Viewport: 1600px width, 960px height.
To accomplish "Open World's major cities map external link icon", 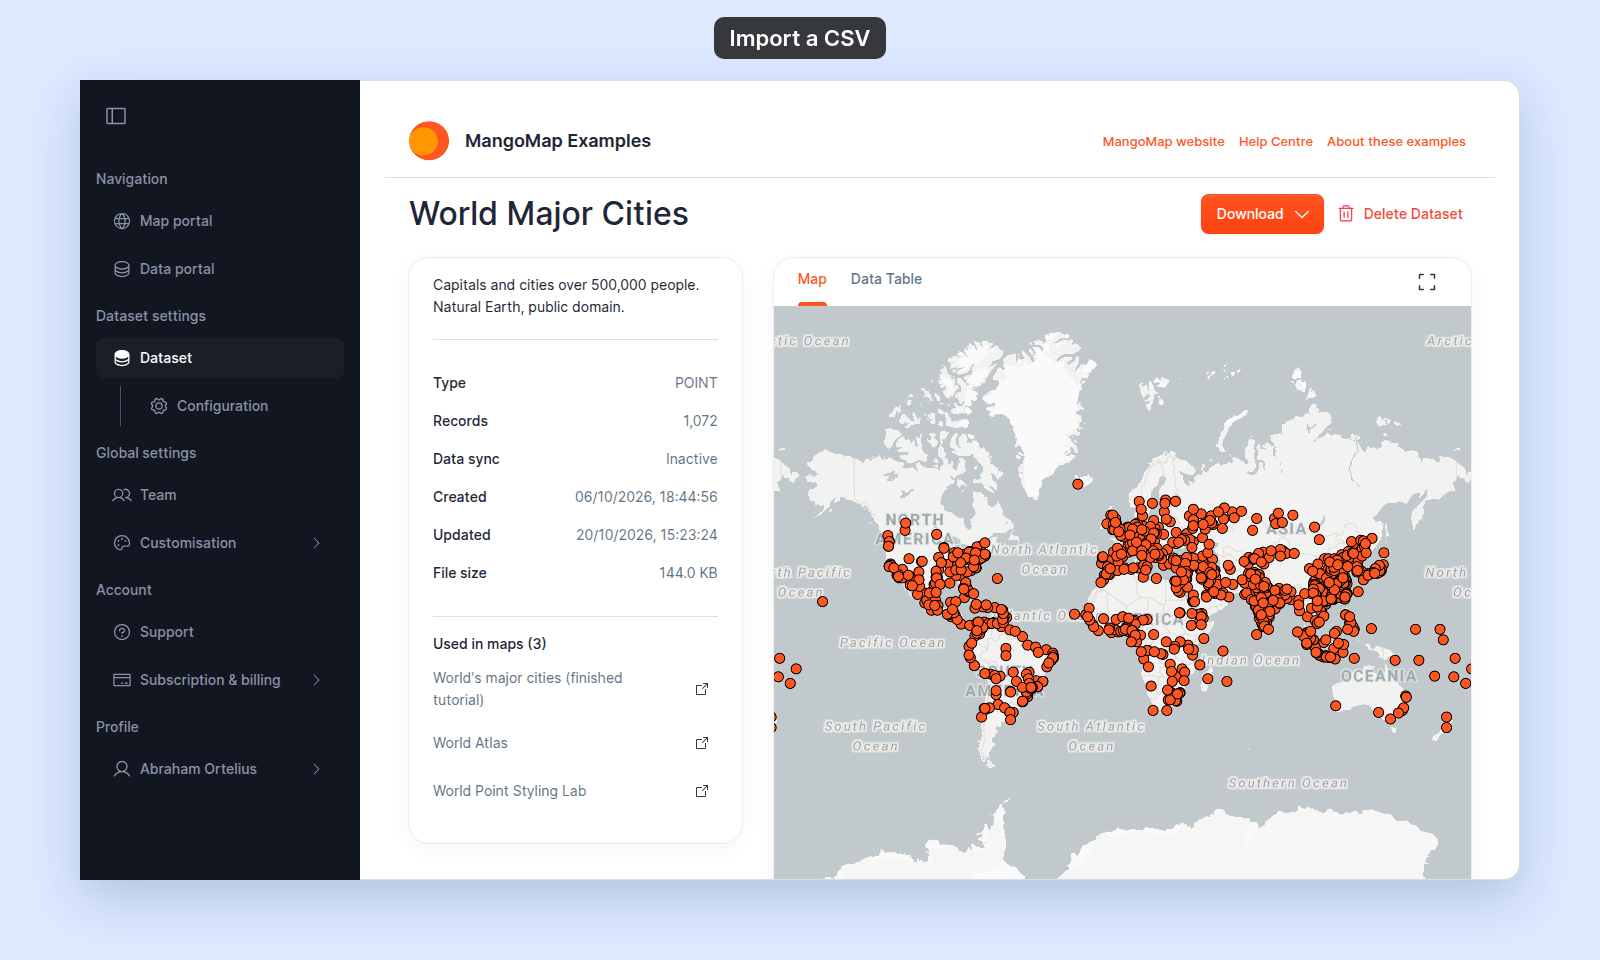I will click(702, 689).
